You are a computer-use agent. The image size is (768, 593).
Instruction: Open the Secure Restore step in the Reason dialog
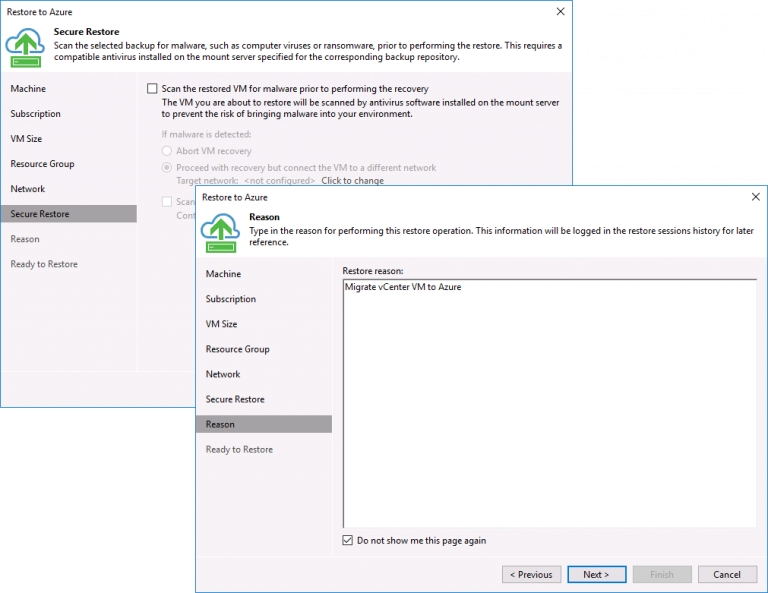pos(235,399)
